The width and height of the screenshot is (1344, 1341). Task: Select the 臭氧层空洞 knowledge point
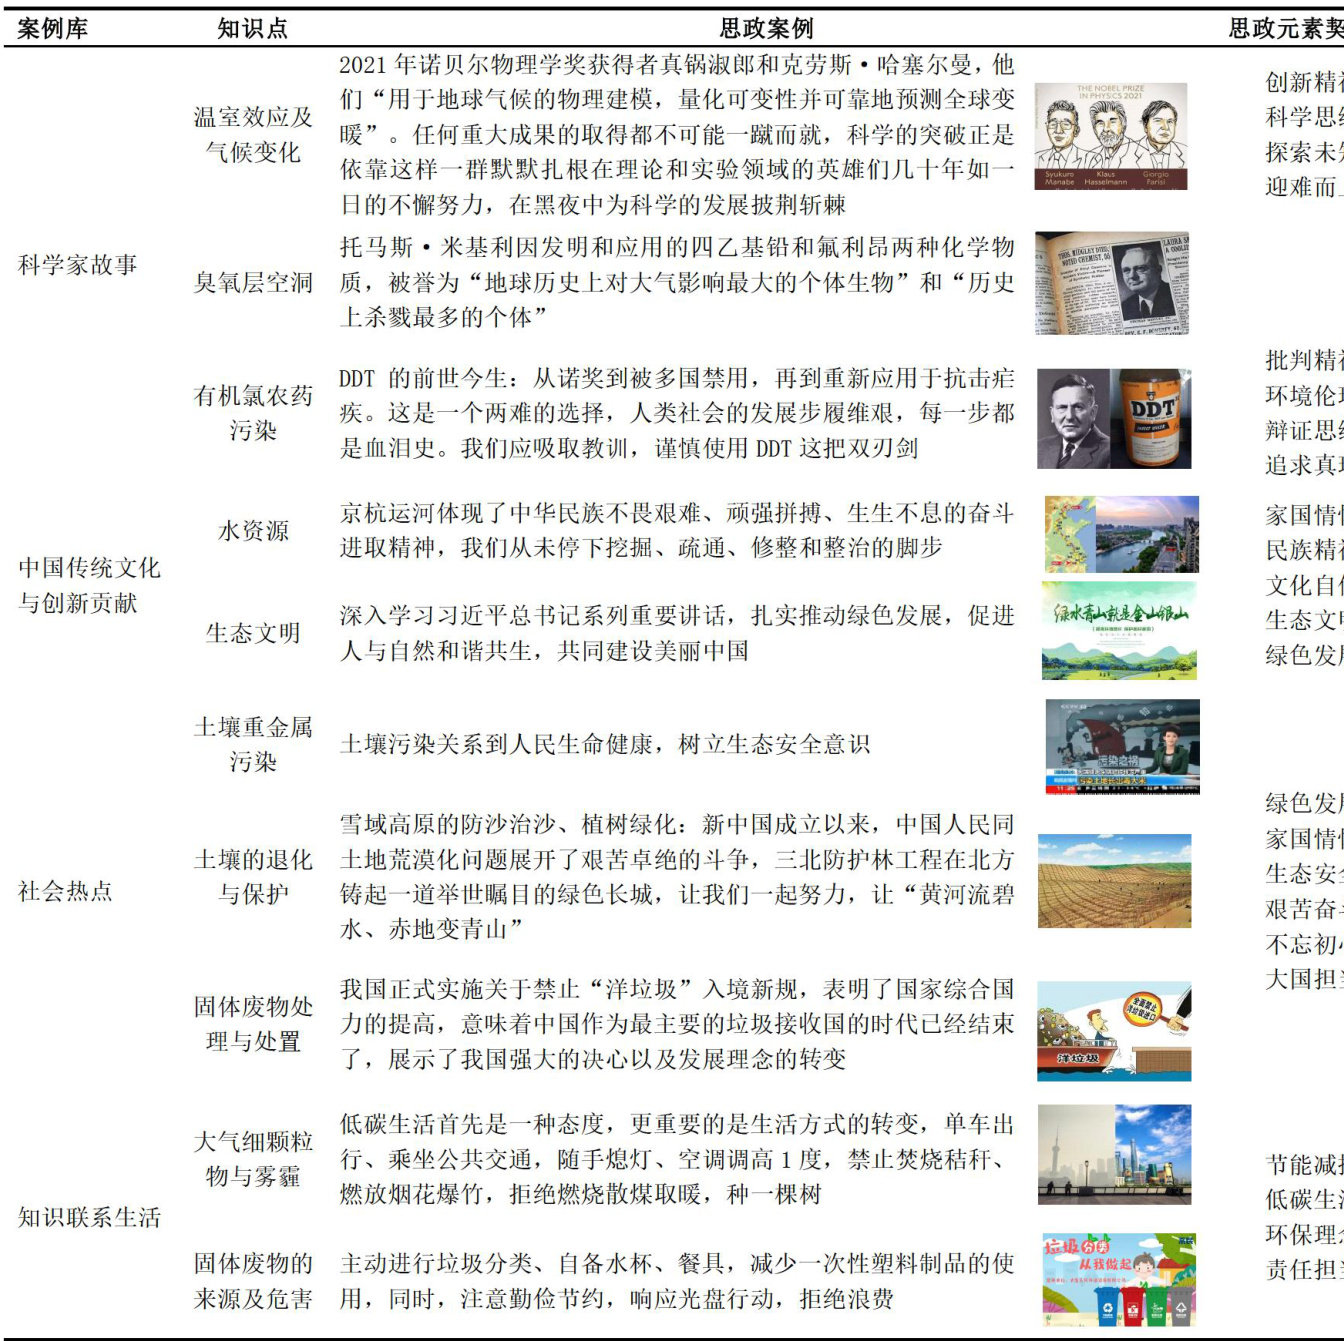[253, 283]
